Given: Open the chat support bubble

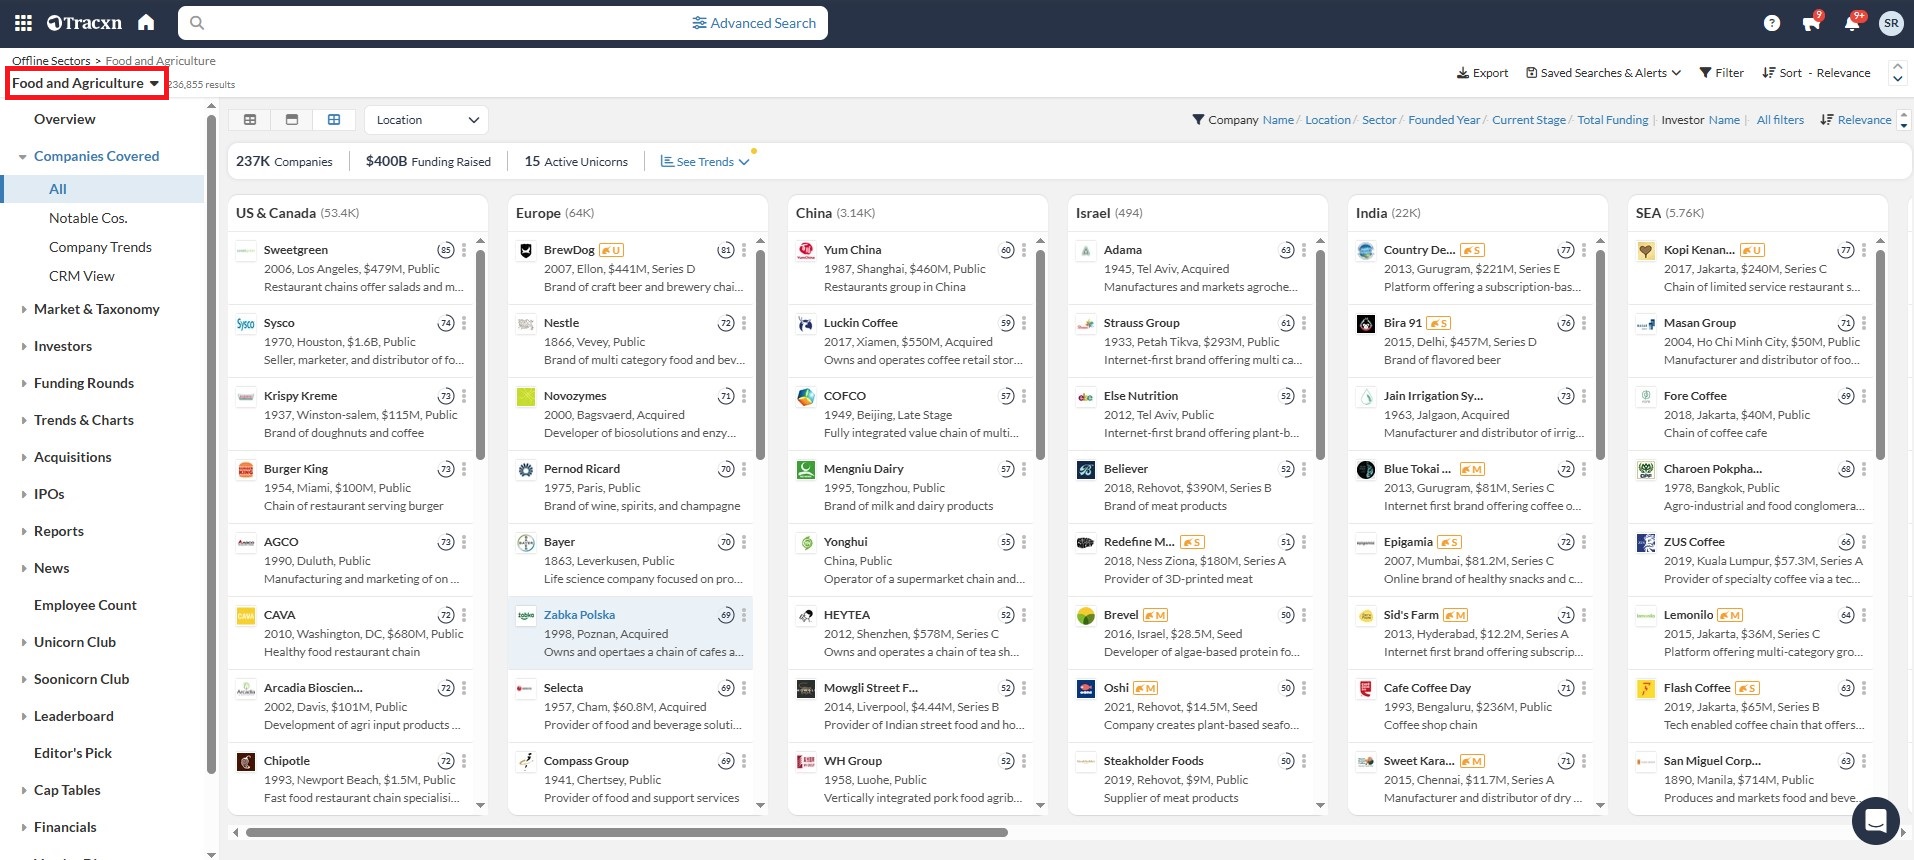Looking at the screenshot, I should (1875, 821).
